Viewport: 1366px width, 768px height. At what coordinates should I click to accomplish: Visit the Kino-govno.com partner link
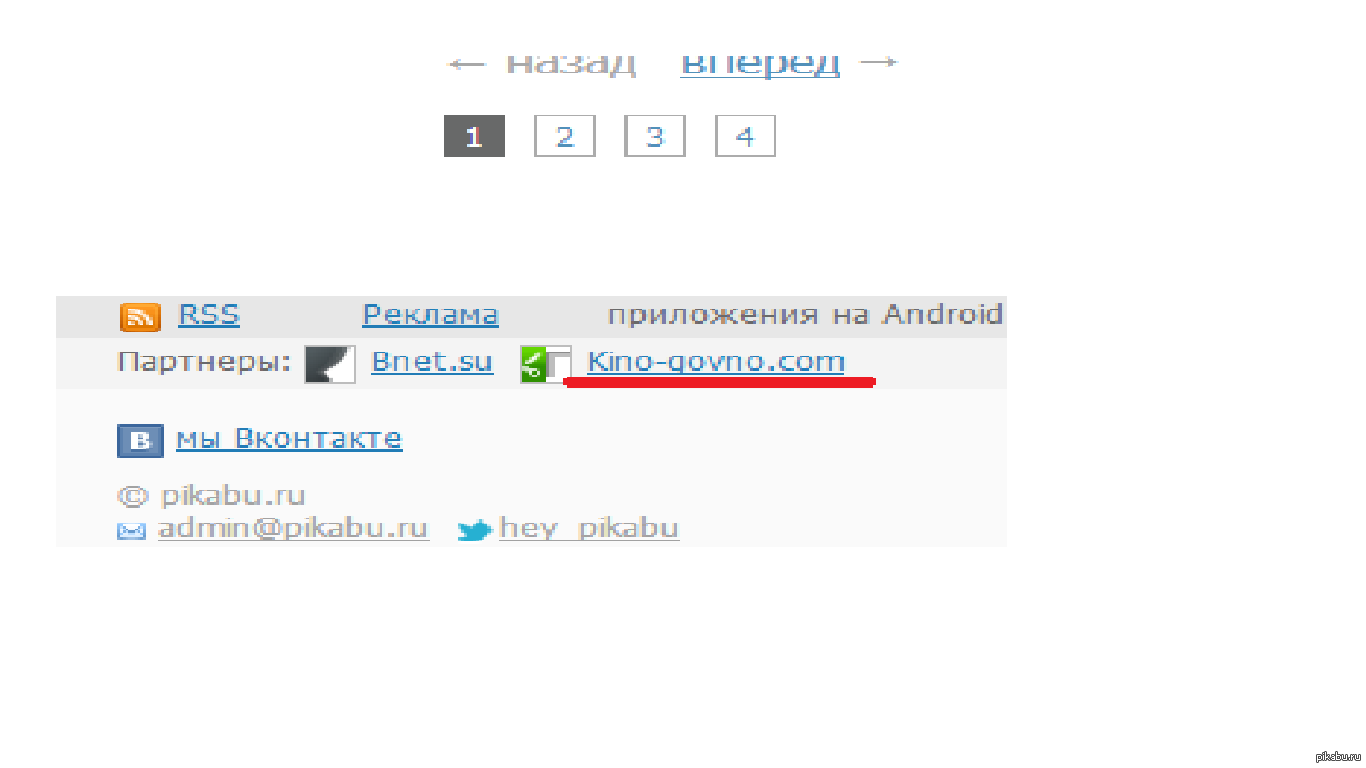point(716,362)
